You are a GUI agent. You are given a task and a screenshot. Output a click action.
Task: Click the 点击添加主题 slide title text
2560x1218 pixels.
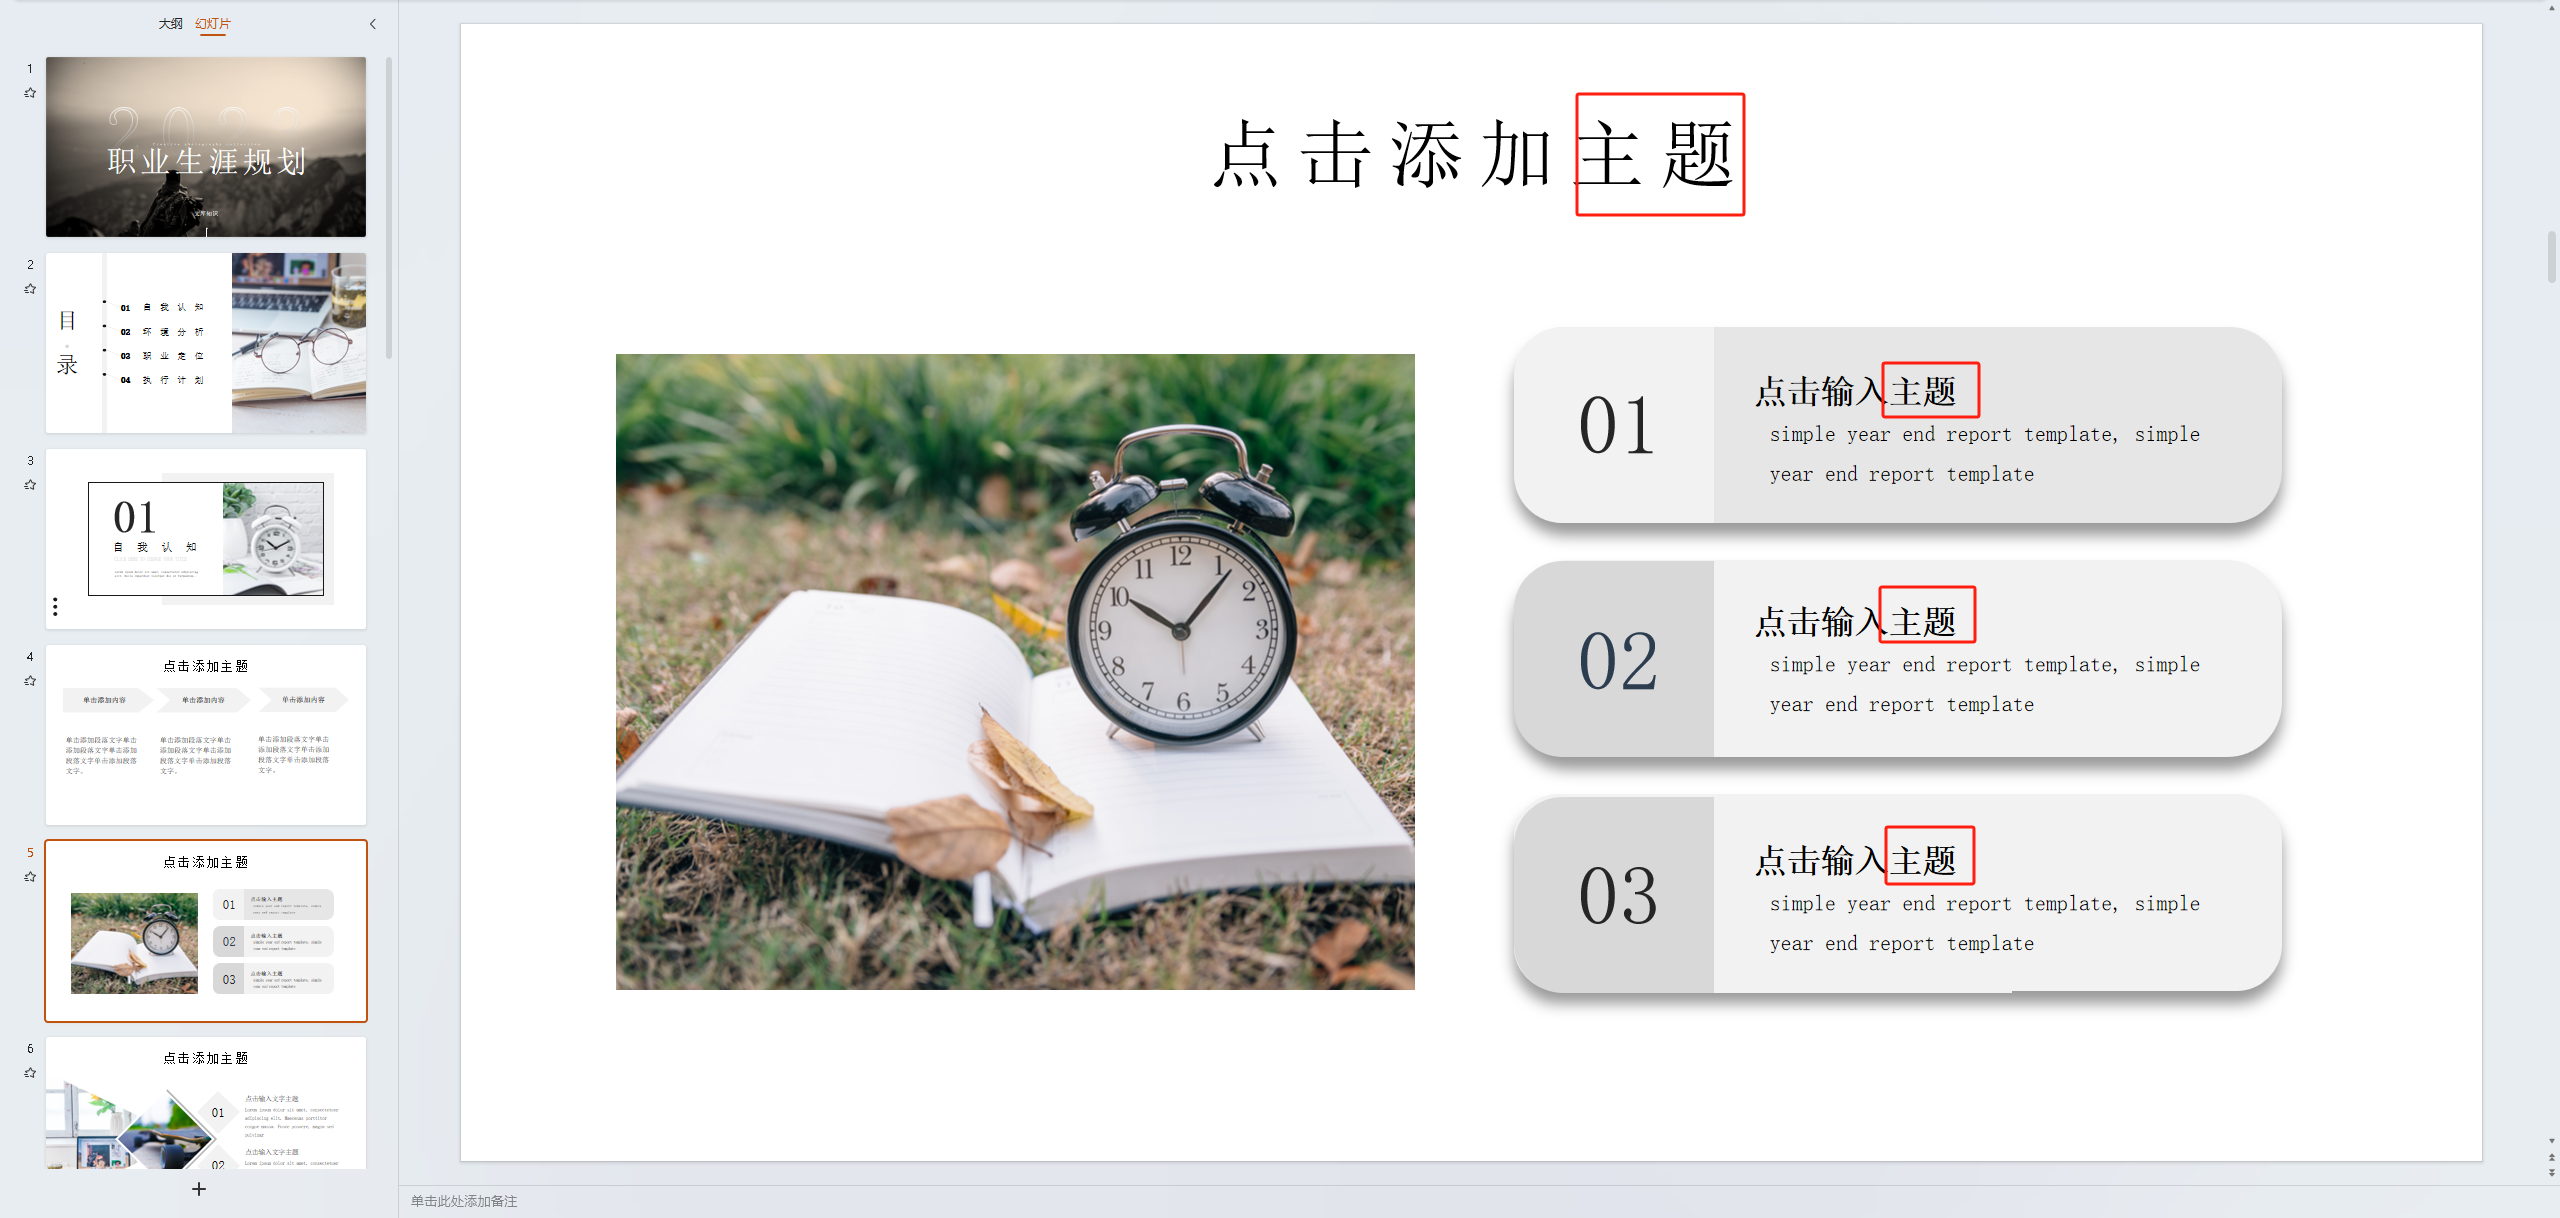coord(1473,155)
